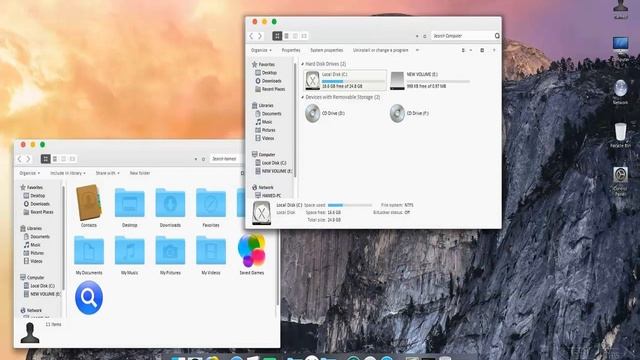Toggle the preview pane in Computer window

tap(482, 50)
